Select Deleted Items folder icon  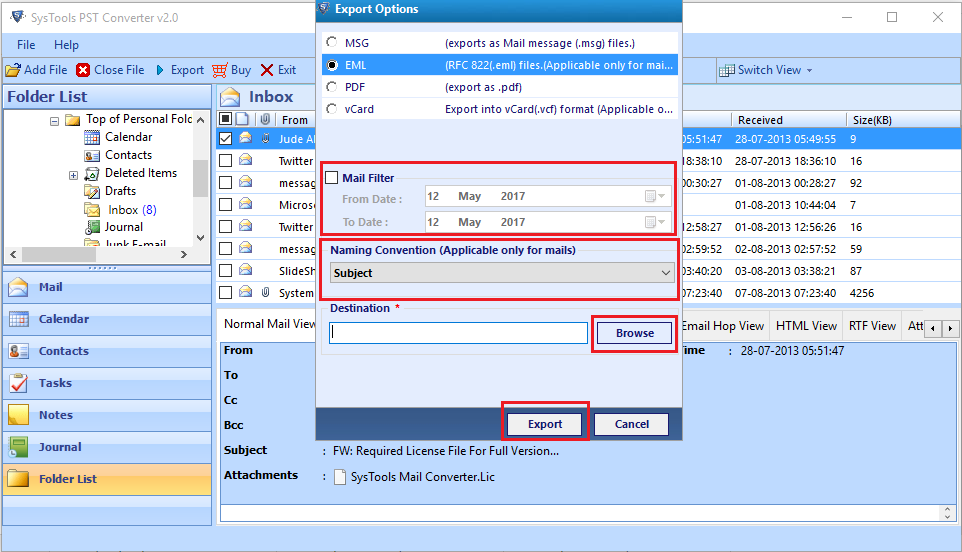point(92,174)
